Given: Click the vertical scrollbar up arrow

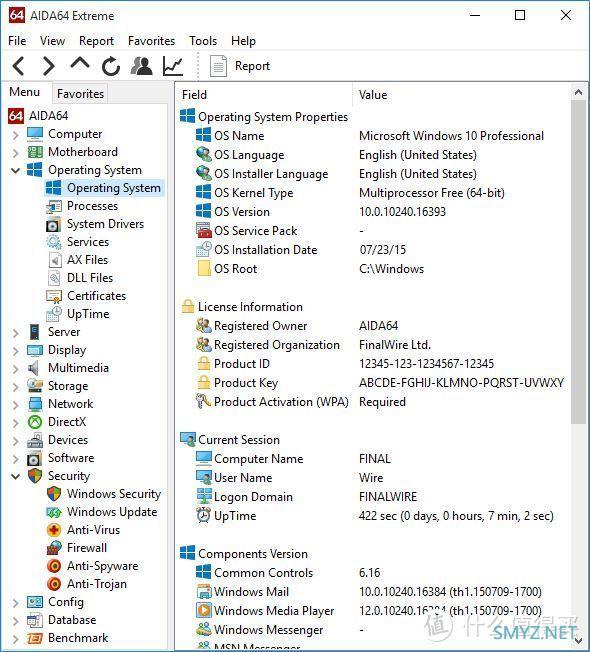Looking at the screenshot, I should 578,93.
